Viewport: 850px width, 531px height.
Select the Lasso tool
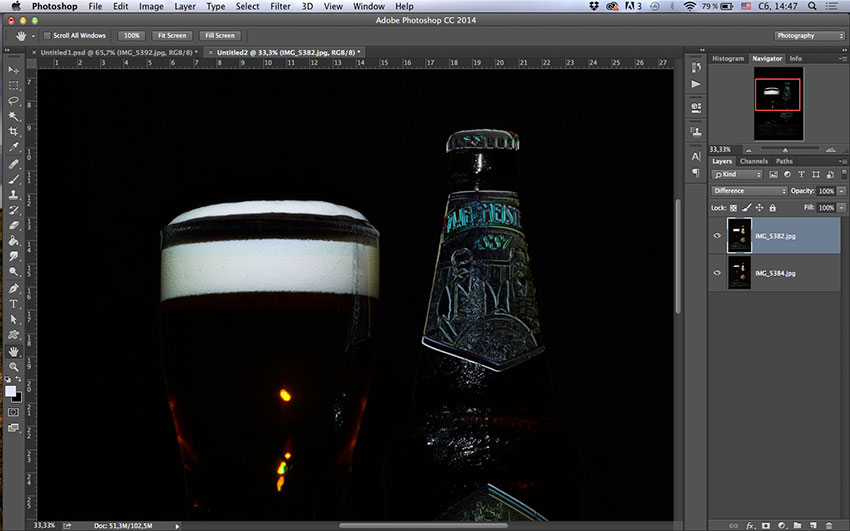click(14, 101)
